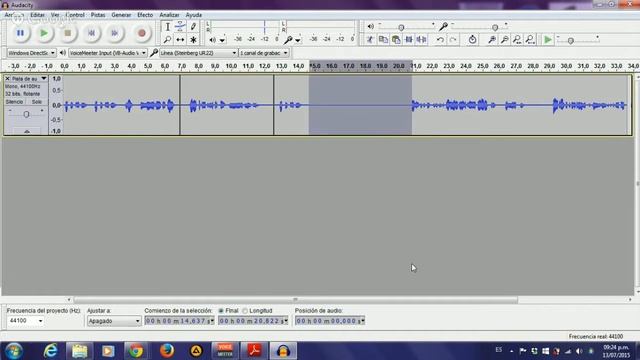Screen dimensions: 640x360
Task: Click the selection end time field
Action: 253,321
